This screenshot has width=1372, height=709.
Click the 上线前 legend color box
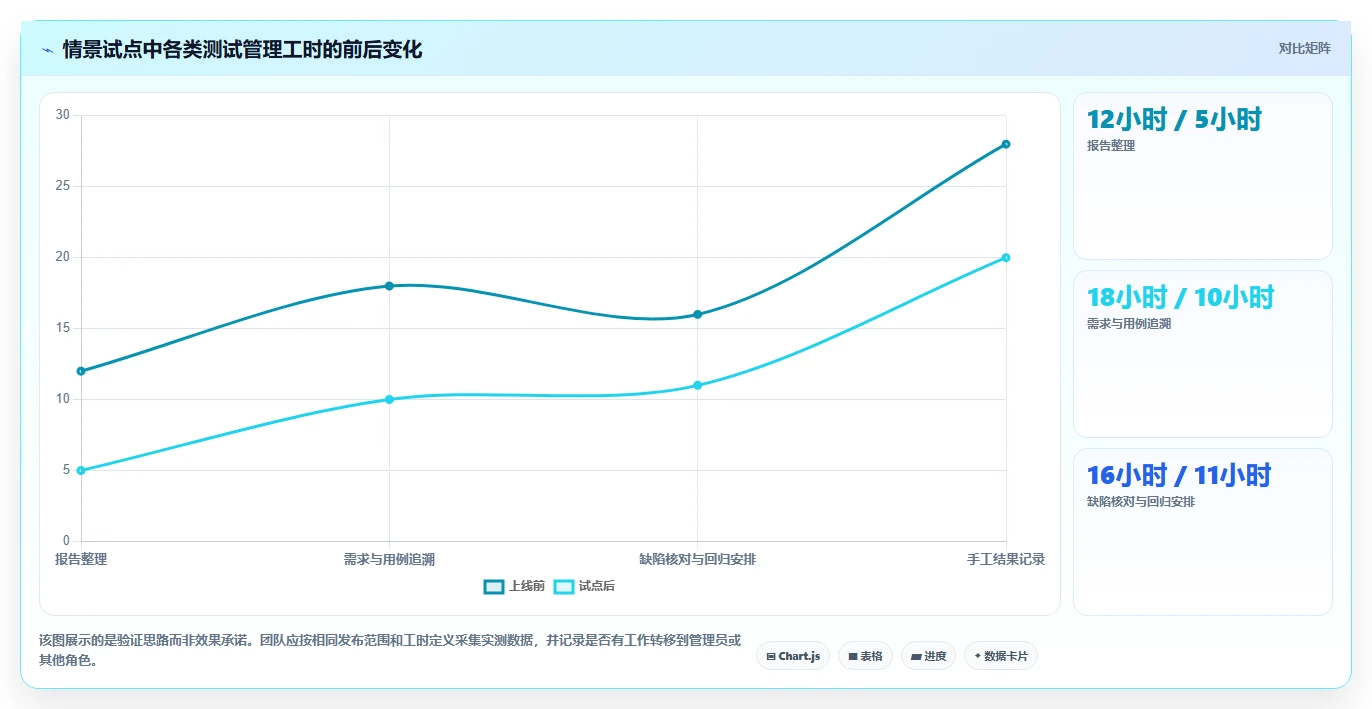tap(494, 586)
